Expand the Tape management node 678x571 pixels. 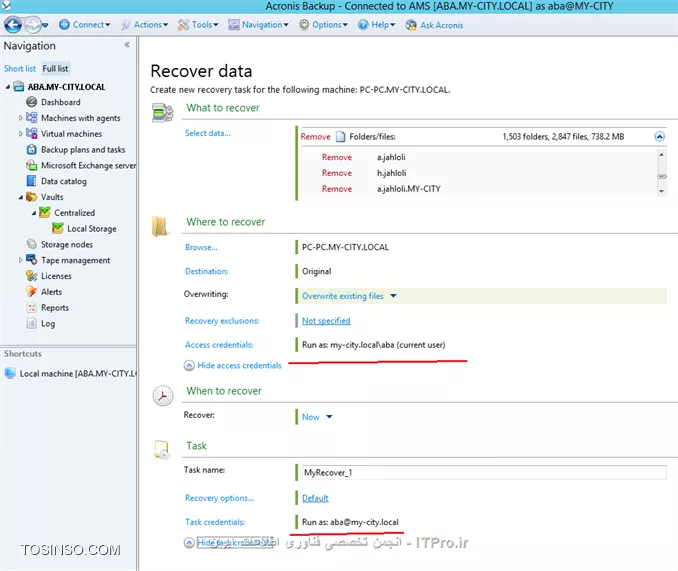pyautogui.click(x=20, y=260)
